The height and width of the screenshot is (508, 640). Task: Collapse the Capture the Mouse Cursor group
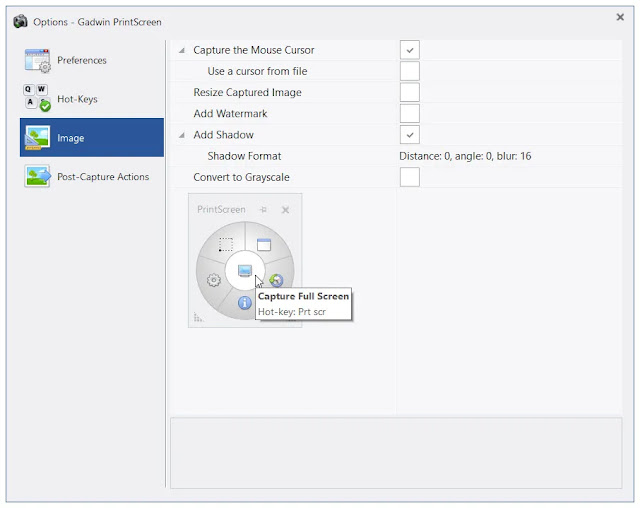click(x=182, y=50)
